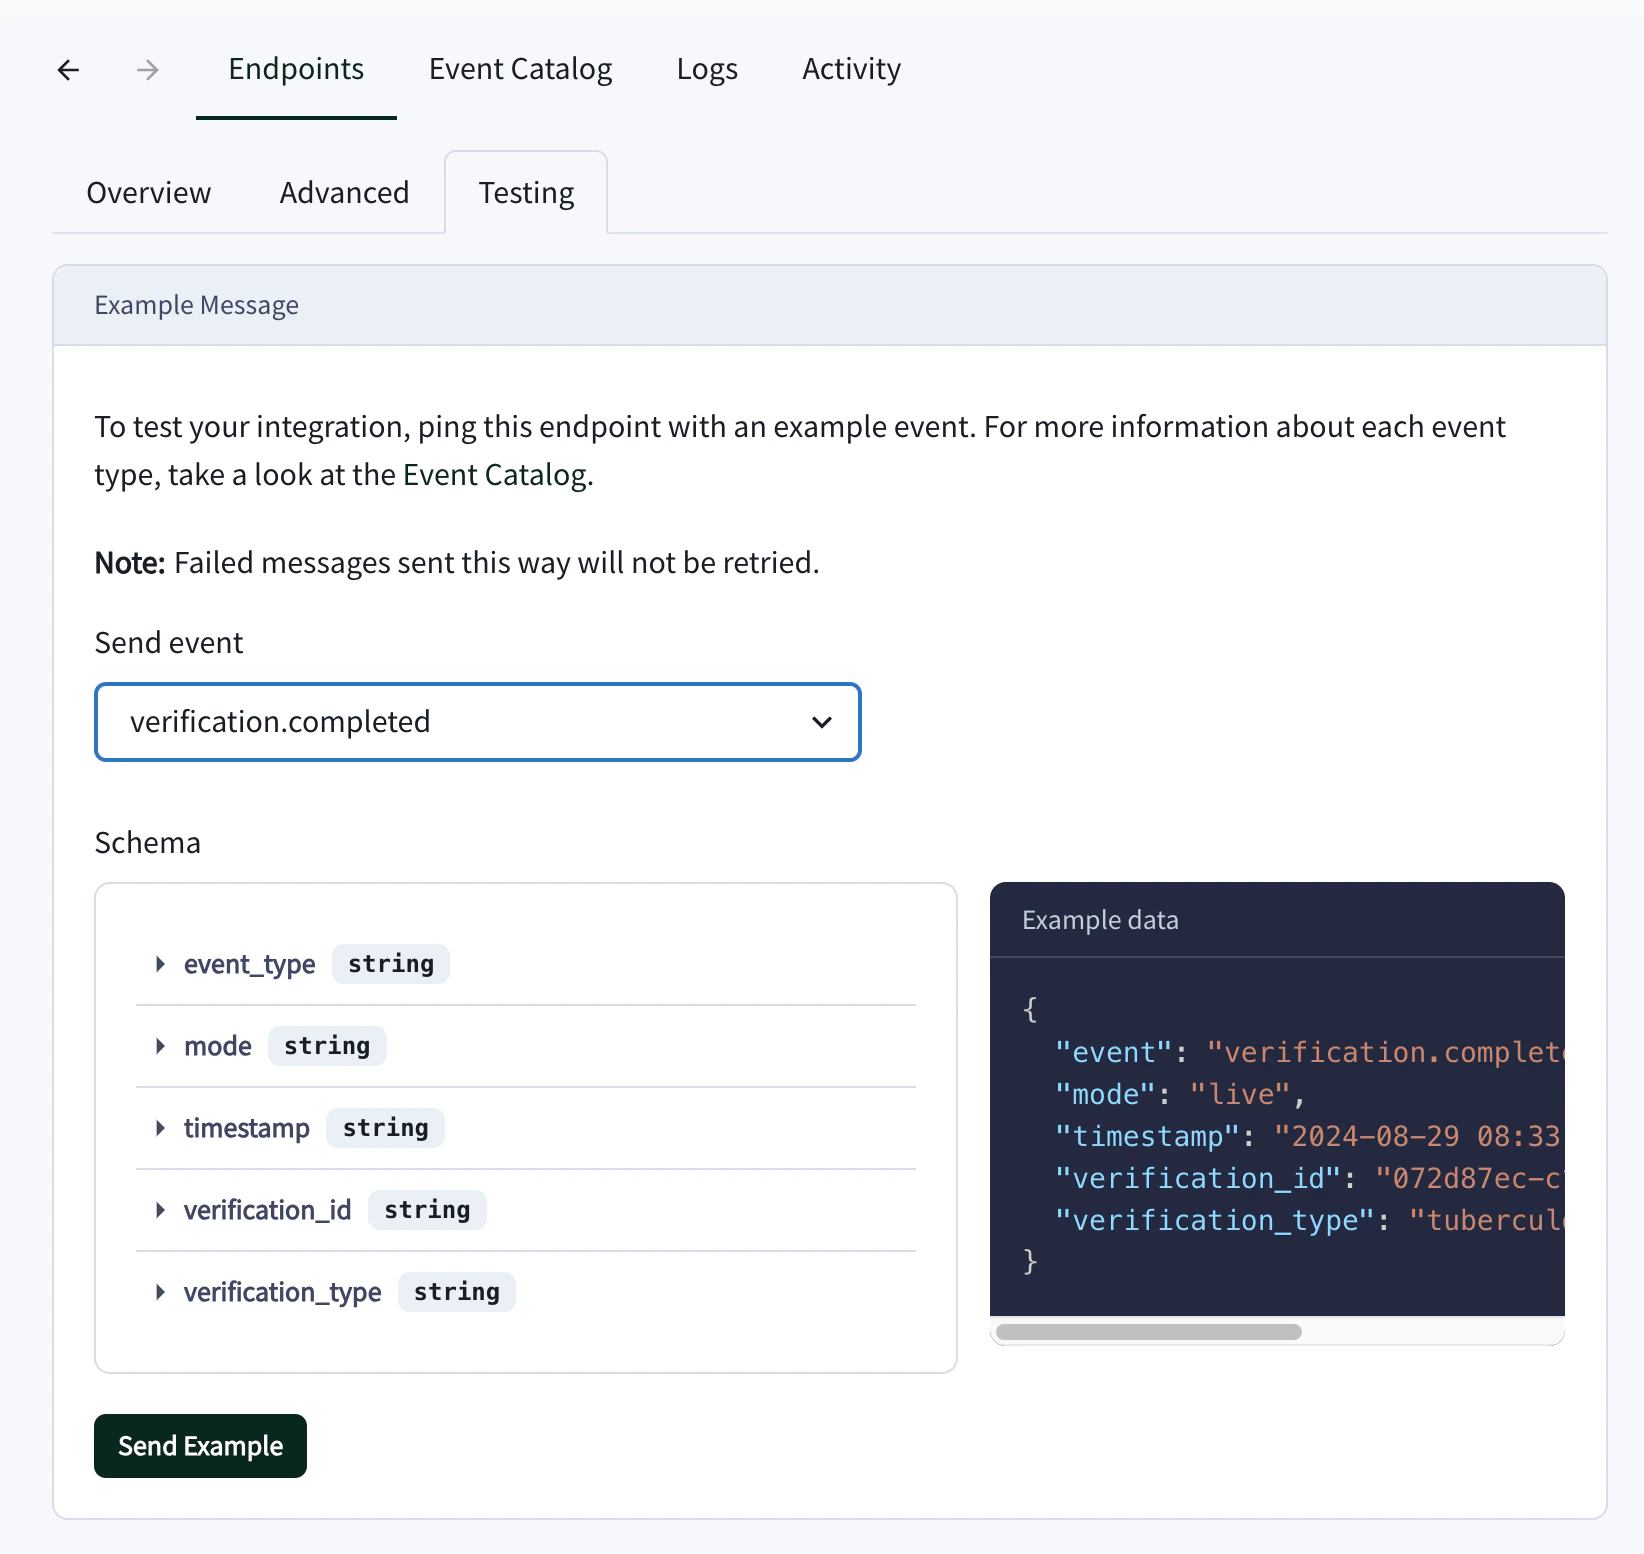Viewport: 1644px width, 1554px height.
Task: Click the "verification_type" JSON line
Action: click(x=1308, y=1220)
